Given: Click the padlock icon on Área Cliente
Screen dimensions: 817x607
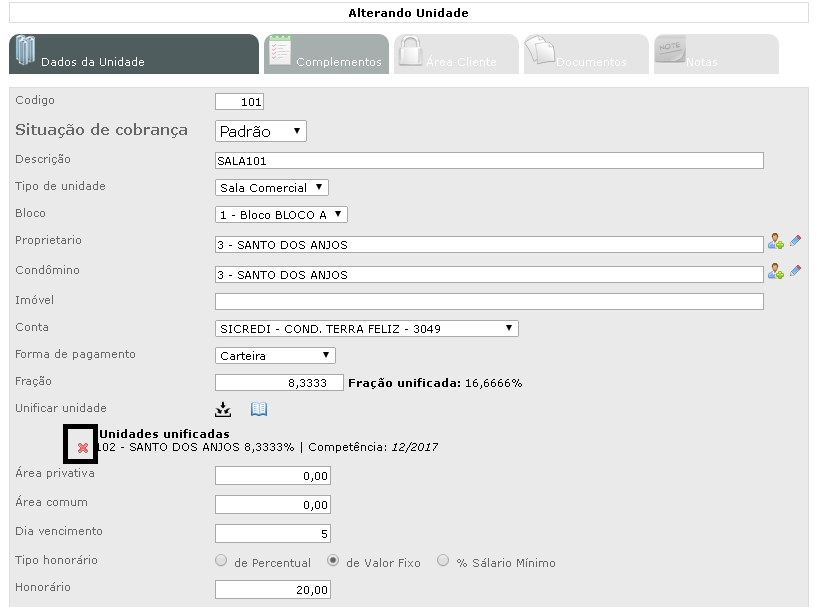Looking at the screenshot, I should tap(410, 51).
